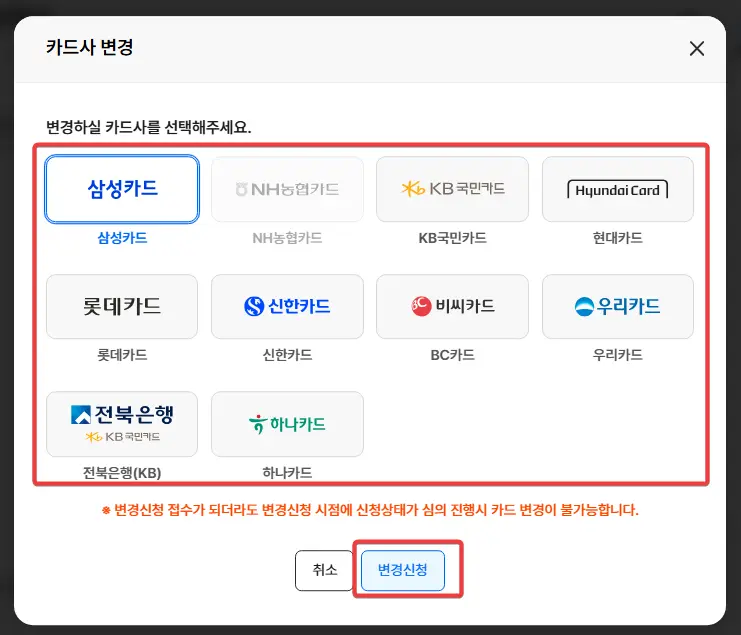Viewport: 741px width, 635px height.
Task: Select the KB국민카드 logo card
Action: coord(452,189)
